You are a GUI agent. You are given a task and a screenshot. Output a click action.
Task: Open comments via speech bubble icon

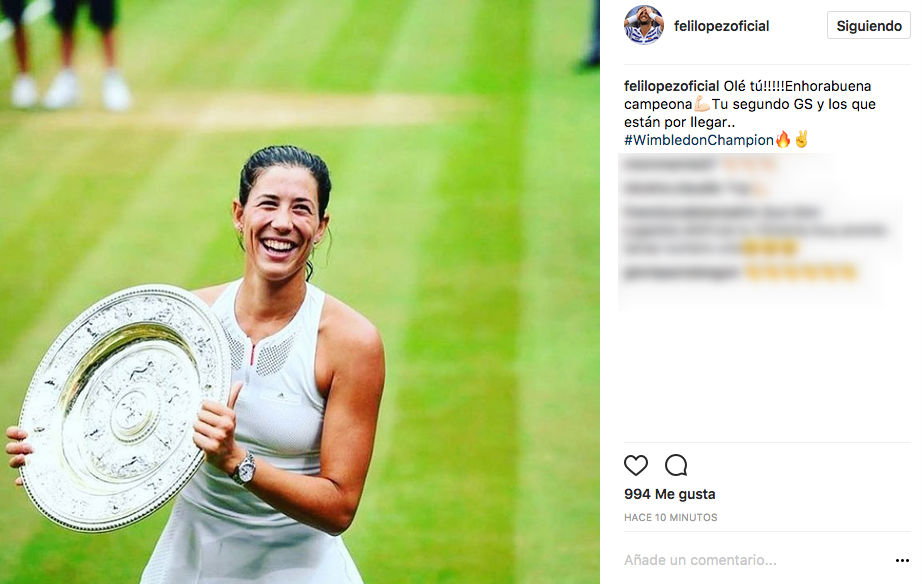pyautogui.click(x=676, y=465)
